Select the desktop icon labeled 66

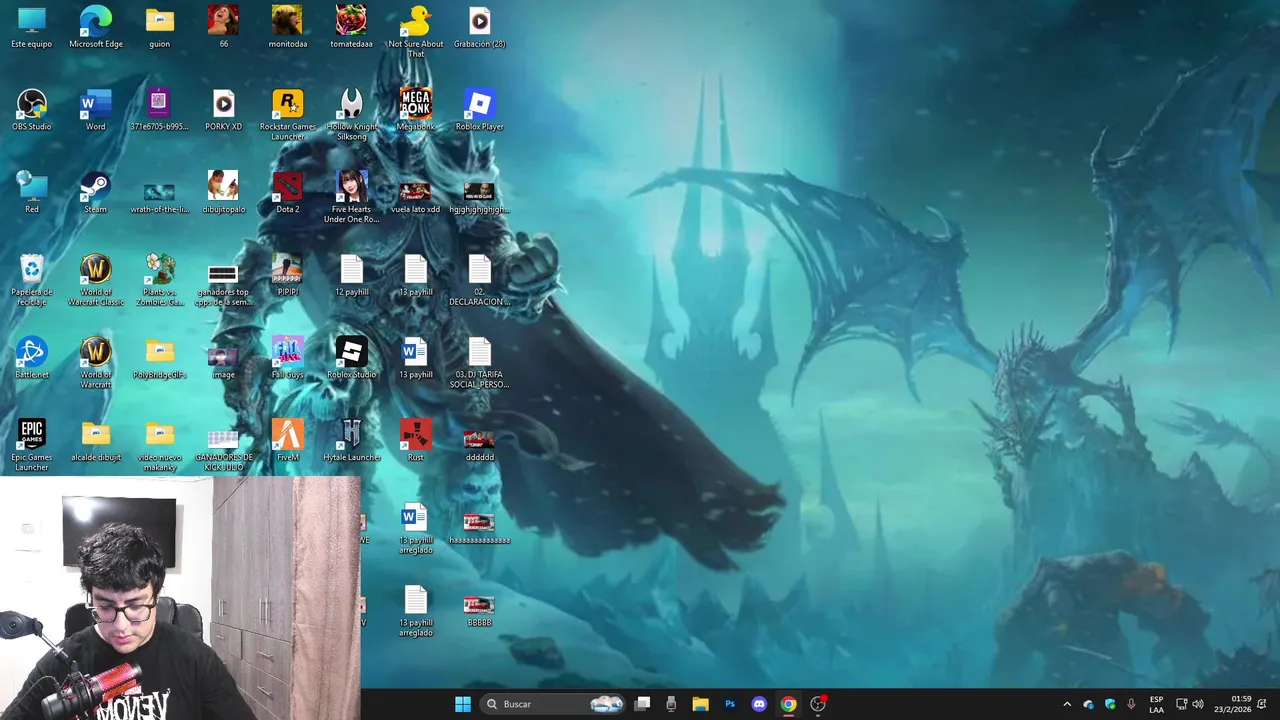pyautogui.click(x=223, y=27)
